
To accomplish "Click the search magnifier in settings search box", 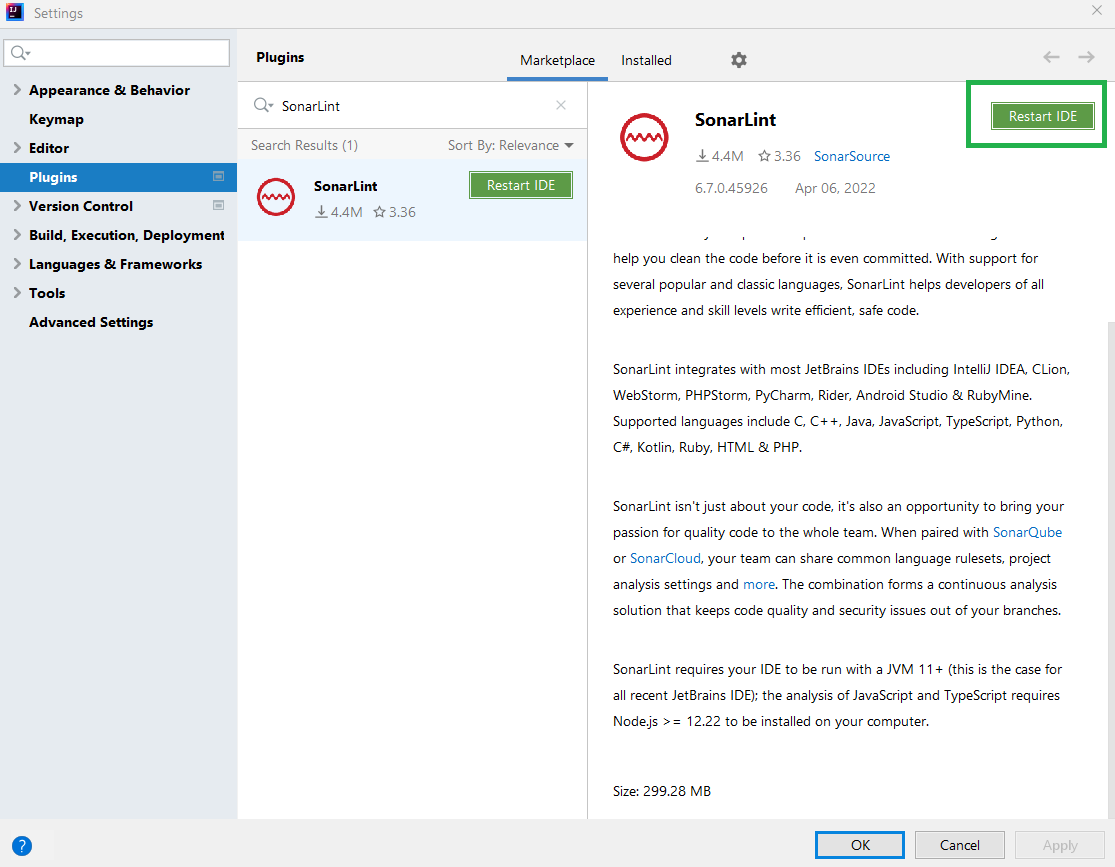I will [x=20, y=53].
